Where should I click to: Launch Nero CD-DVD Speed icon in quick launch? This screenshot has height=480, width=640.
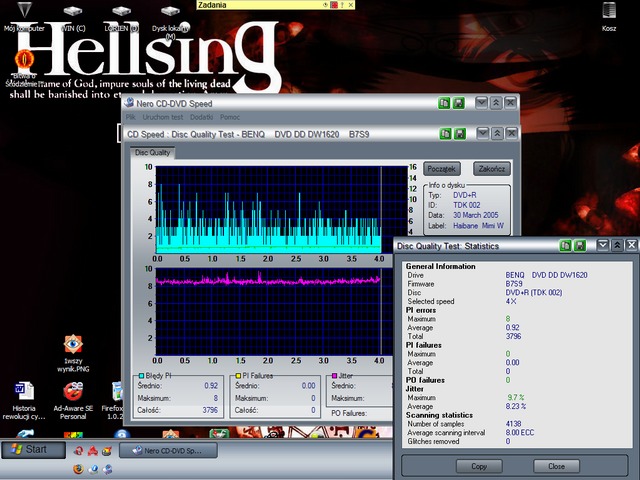point(107,469)
